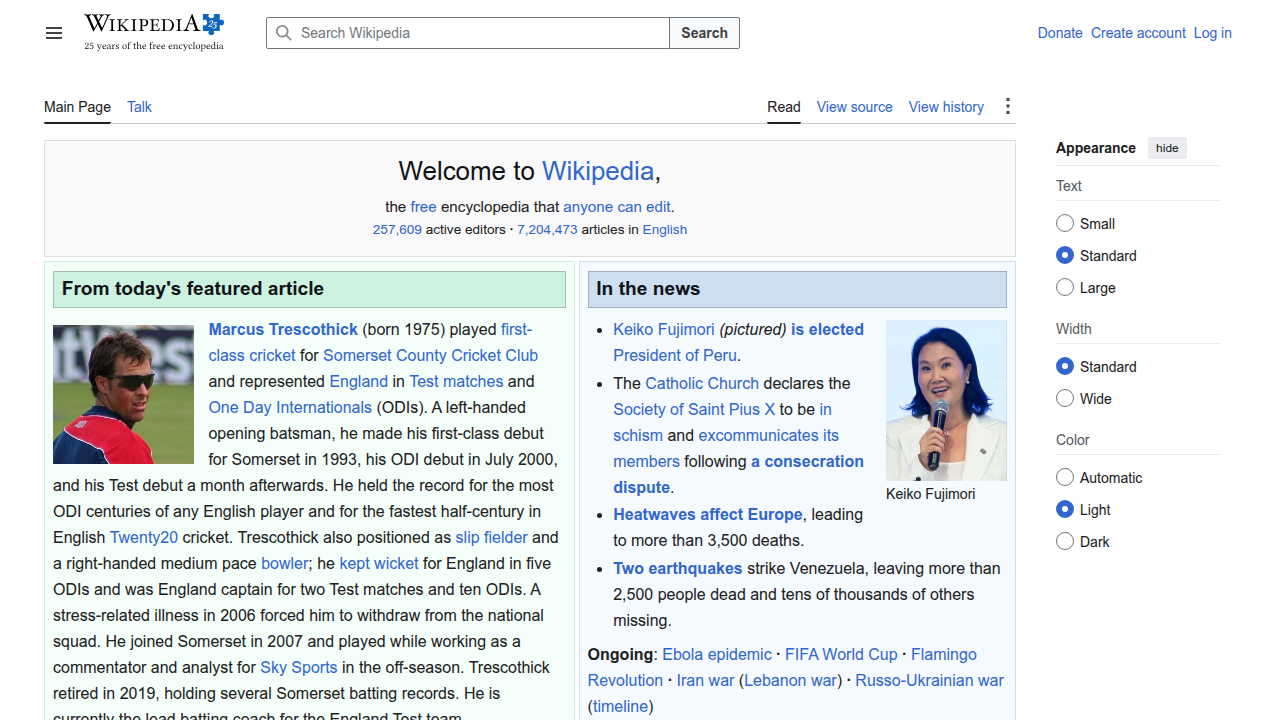Open the Ebola epidemic link

(717, 654)
